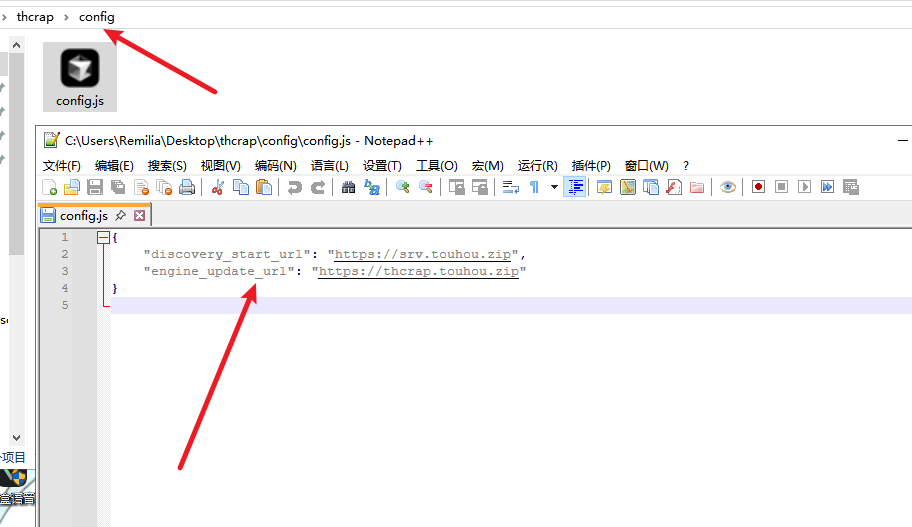Screen dimensions: 912x527
Task: Minimize the Notepad++ window
Action: coord(902,141)
